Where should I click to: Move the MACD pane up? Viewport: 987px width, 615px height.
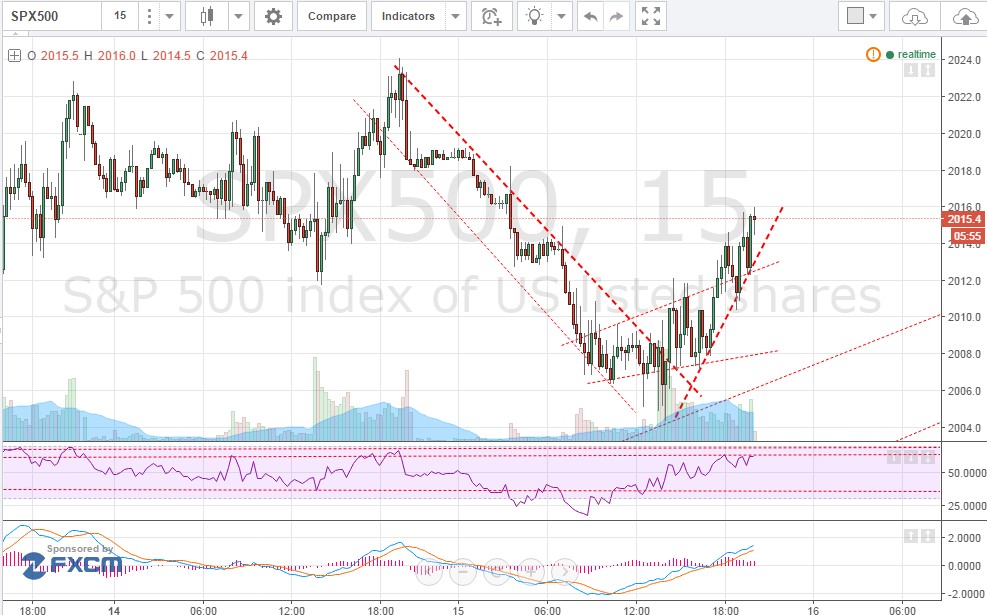tap(910, 536)
